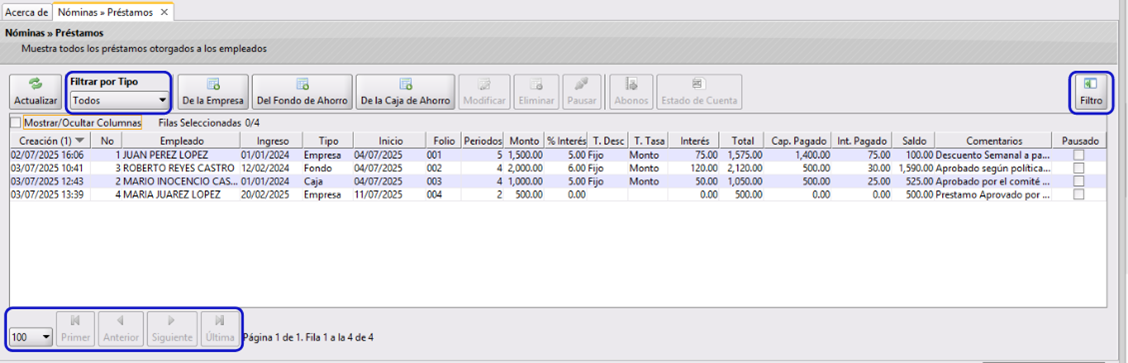Sort by the Int. Pagado column header
This screenshot has width=1128, height=363.
862,141
